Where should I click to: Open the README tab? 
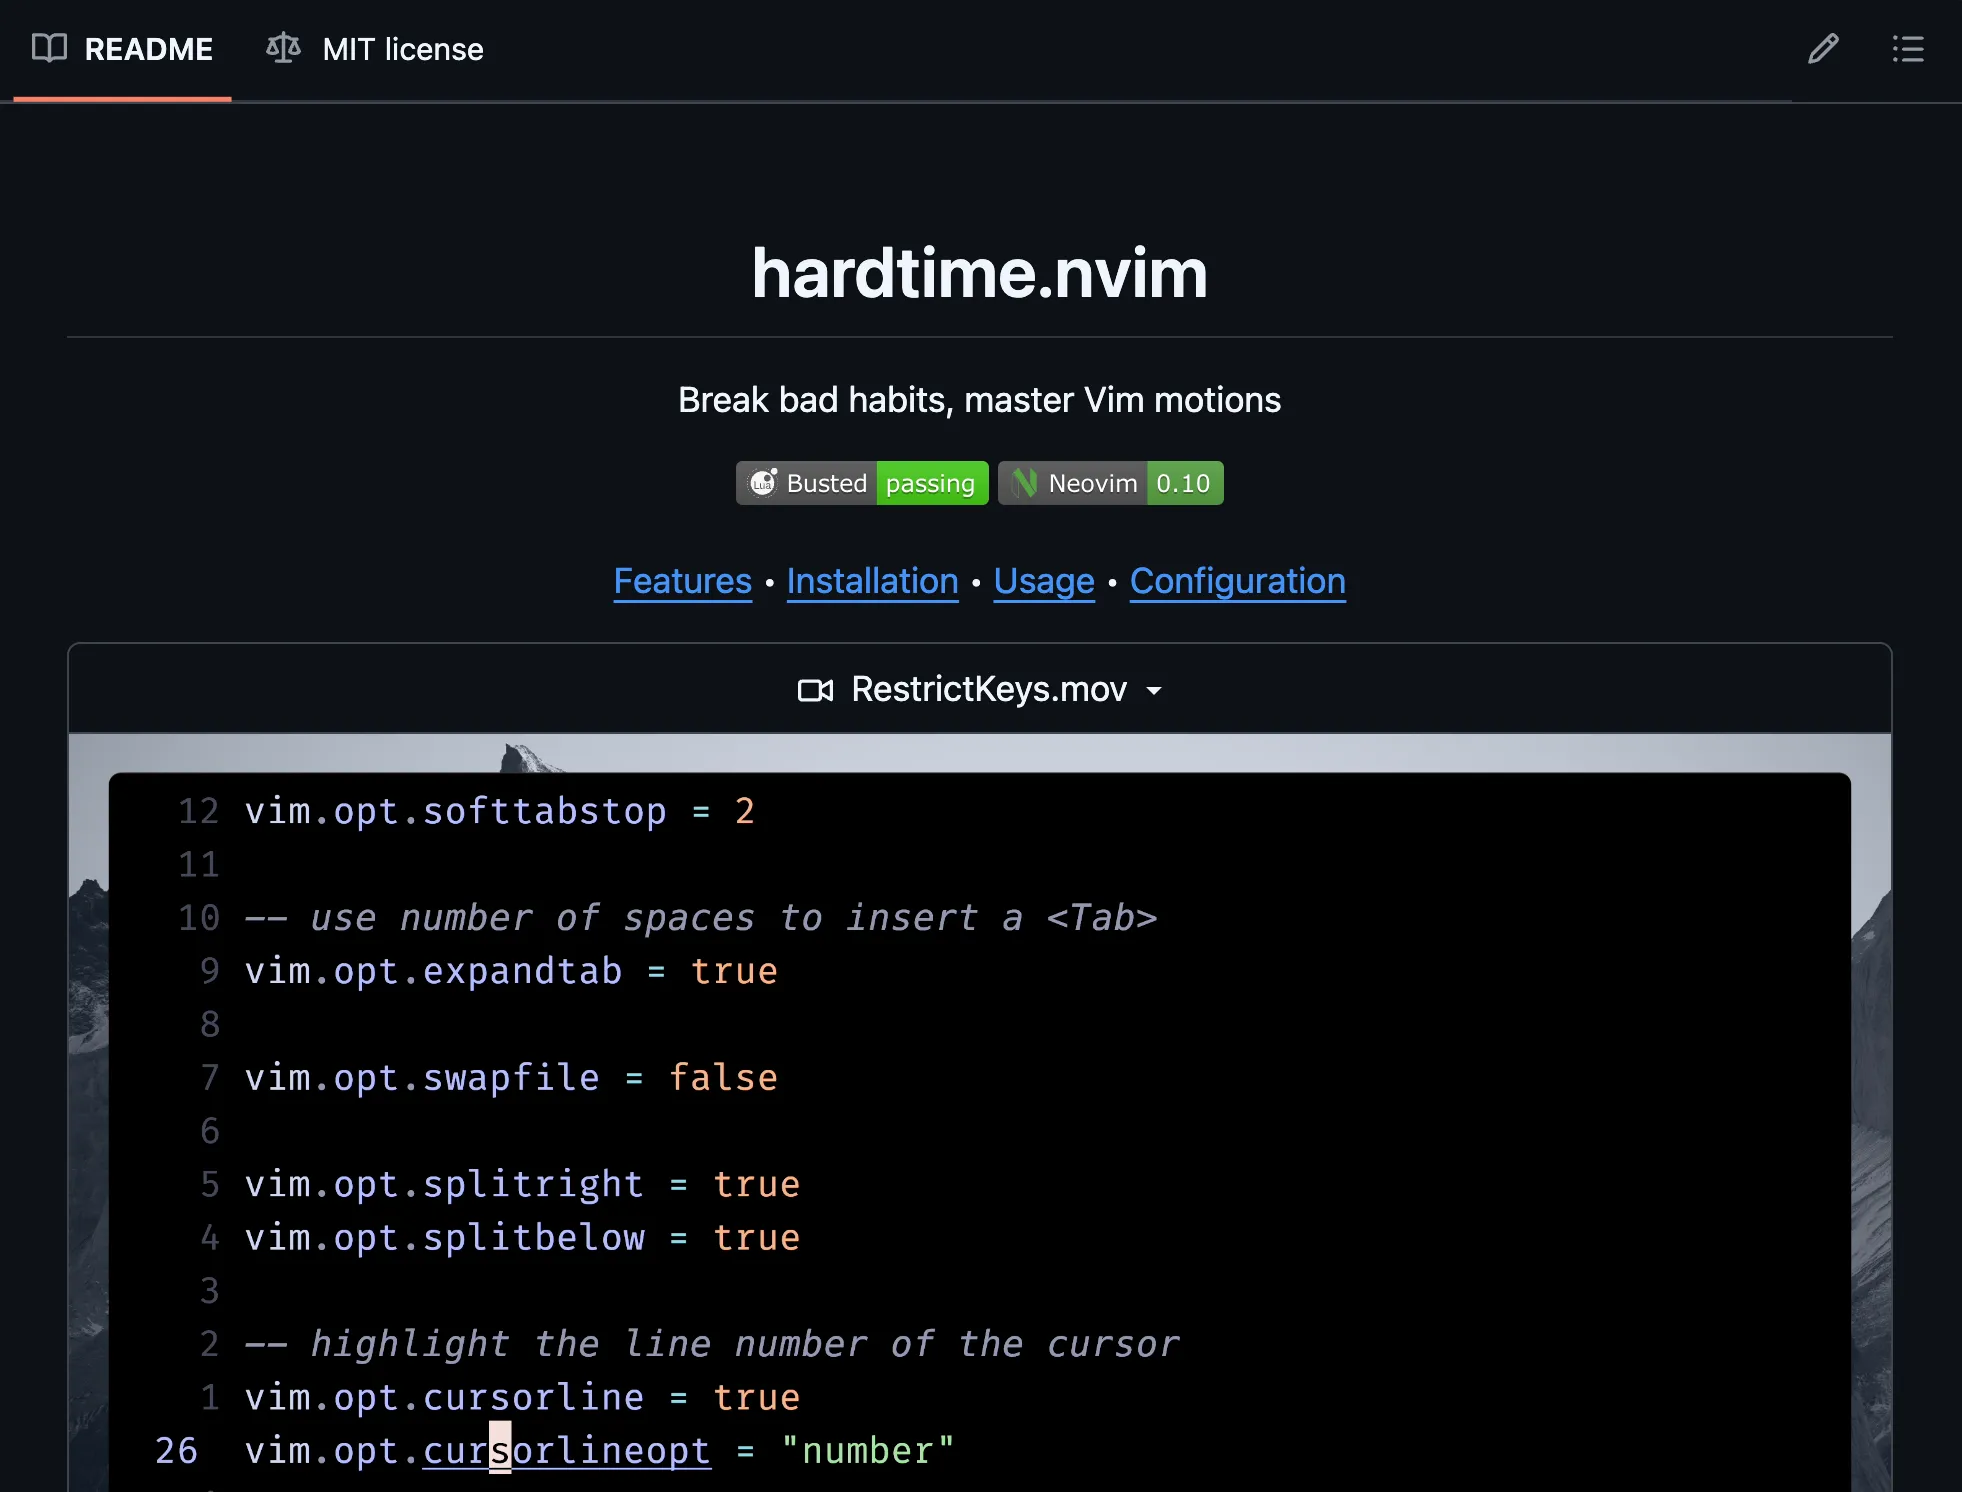(x=122, y=49)
